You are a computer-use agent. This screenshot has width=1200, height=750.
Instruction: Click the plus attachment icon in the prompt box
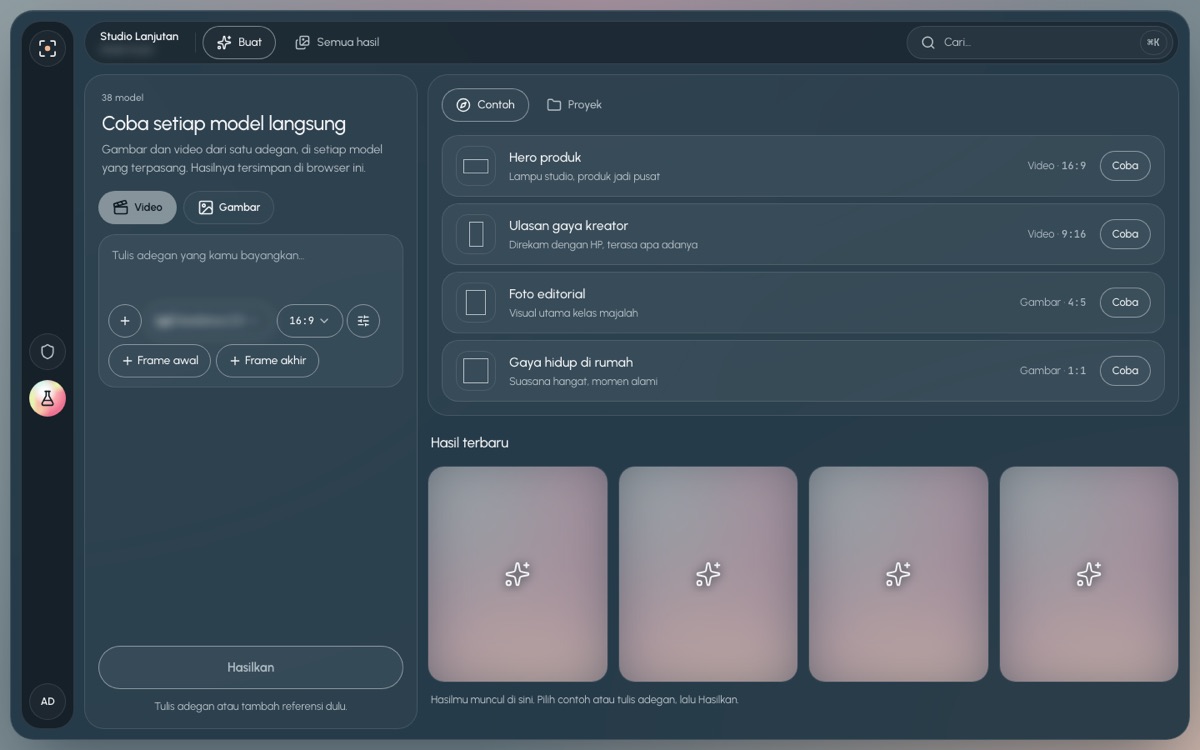[125, 321]
